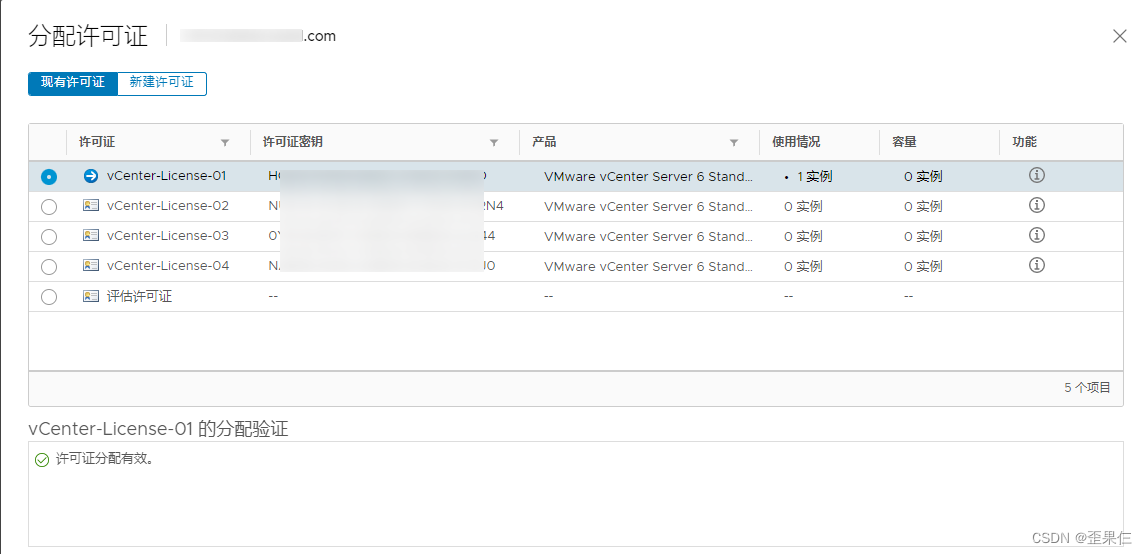The height and width of the screenshot is (554, 1147).
Task: Click the 评估许可证 row label
Action: point(140,296)
